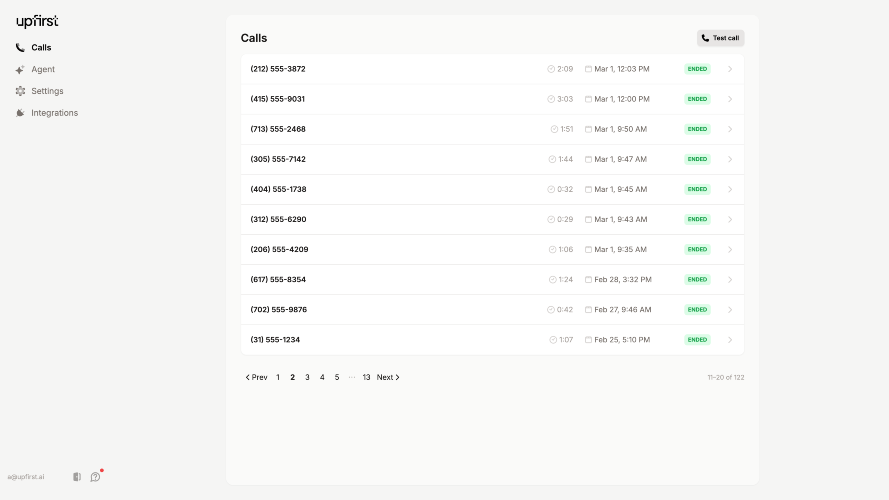Open call from (312) 555-6290
Screen dimensions: 889x500
492,219
